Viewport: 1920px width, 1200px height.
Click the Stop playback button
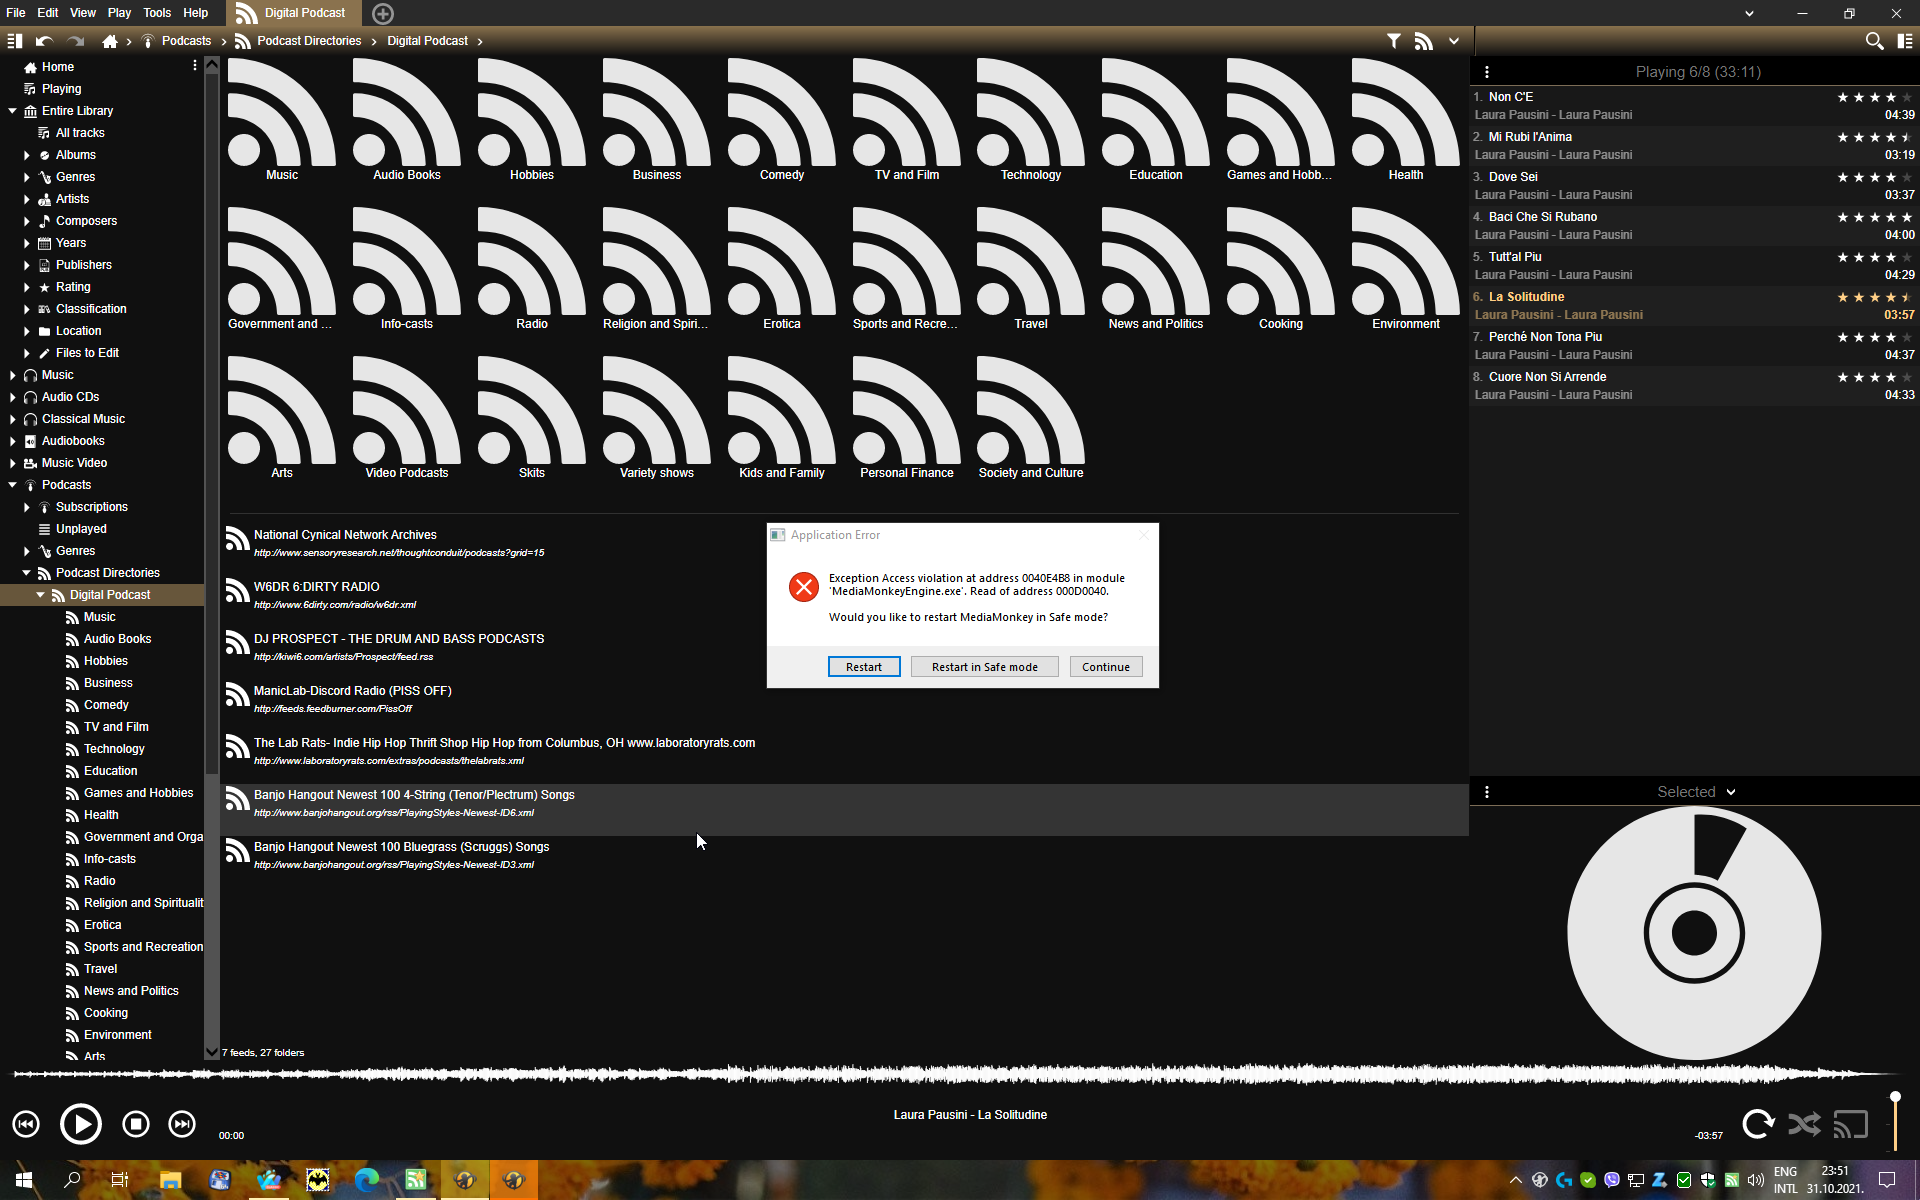[136, 1124]
